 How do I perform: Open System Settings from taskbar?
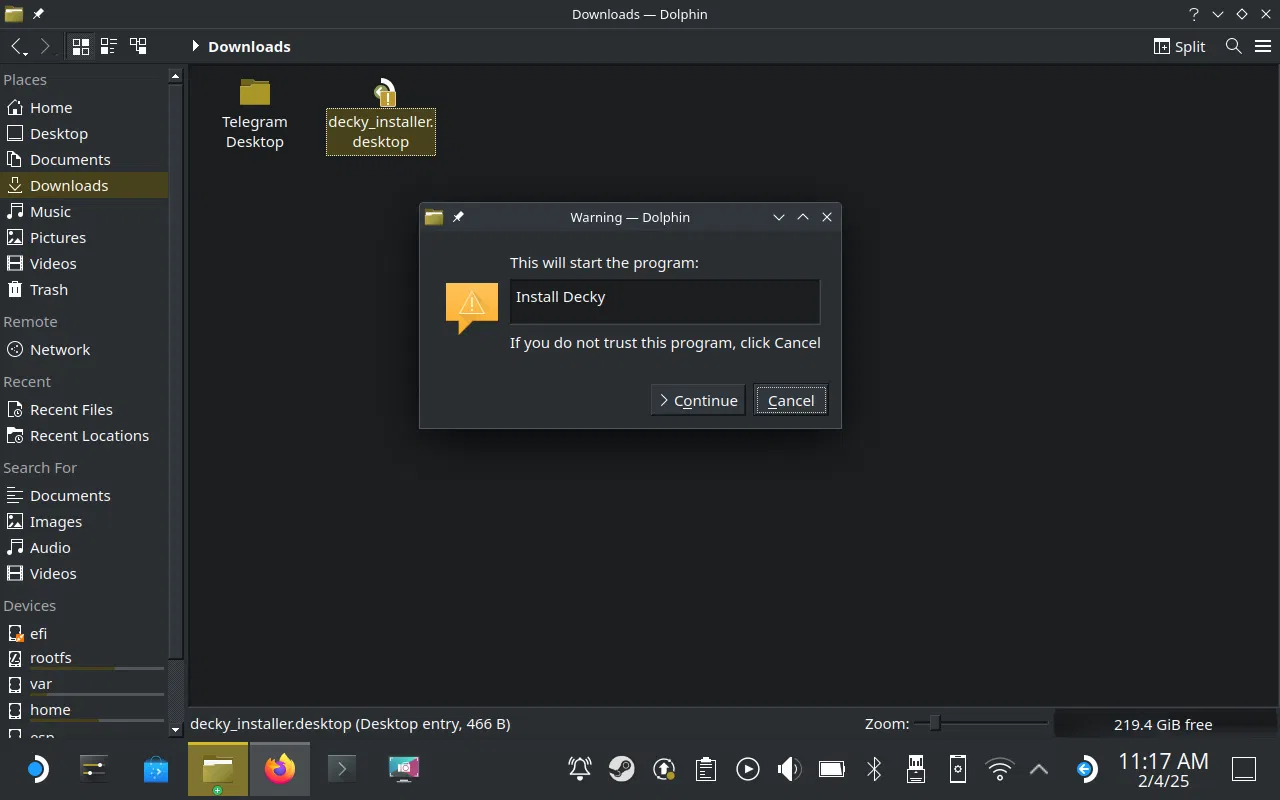[x=93, y=769]
